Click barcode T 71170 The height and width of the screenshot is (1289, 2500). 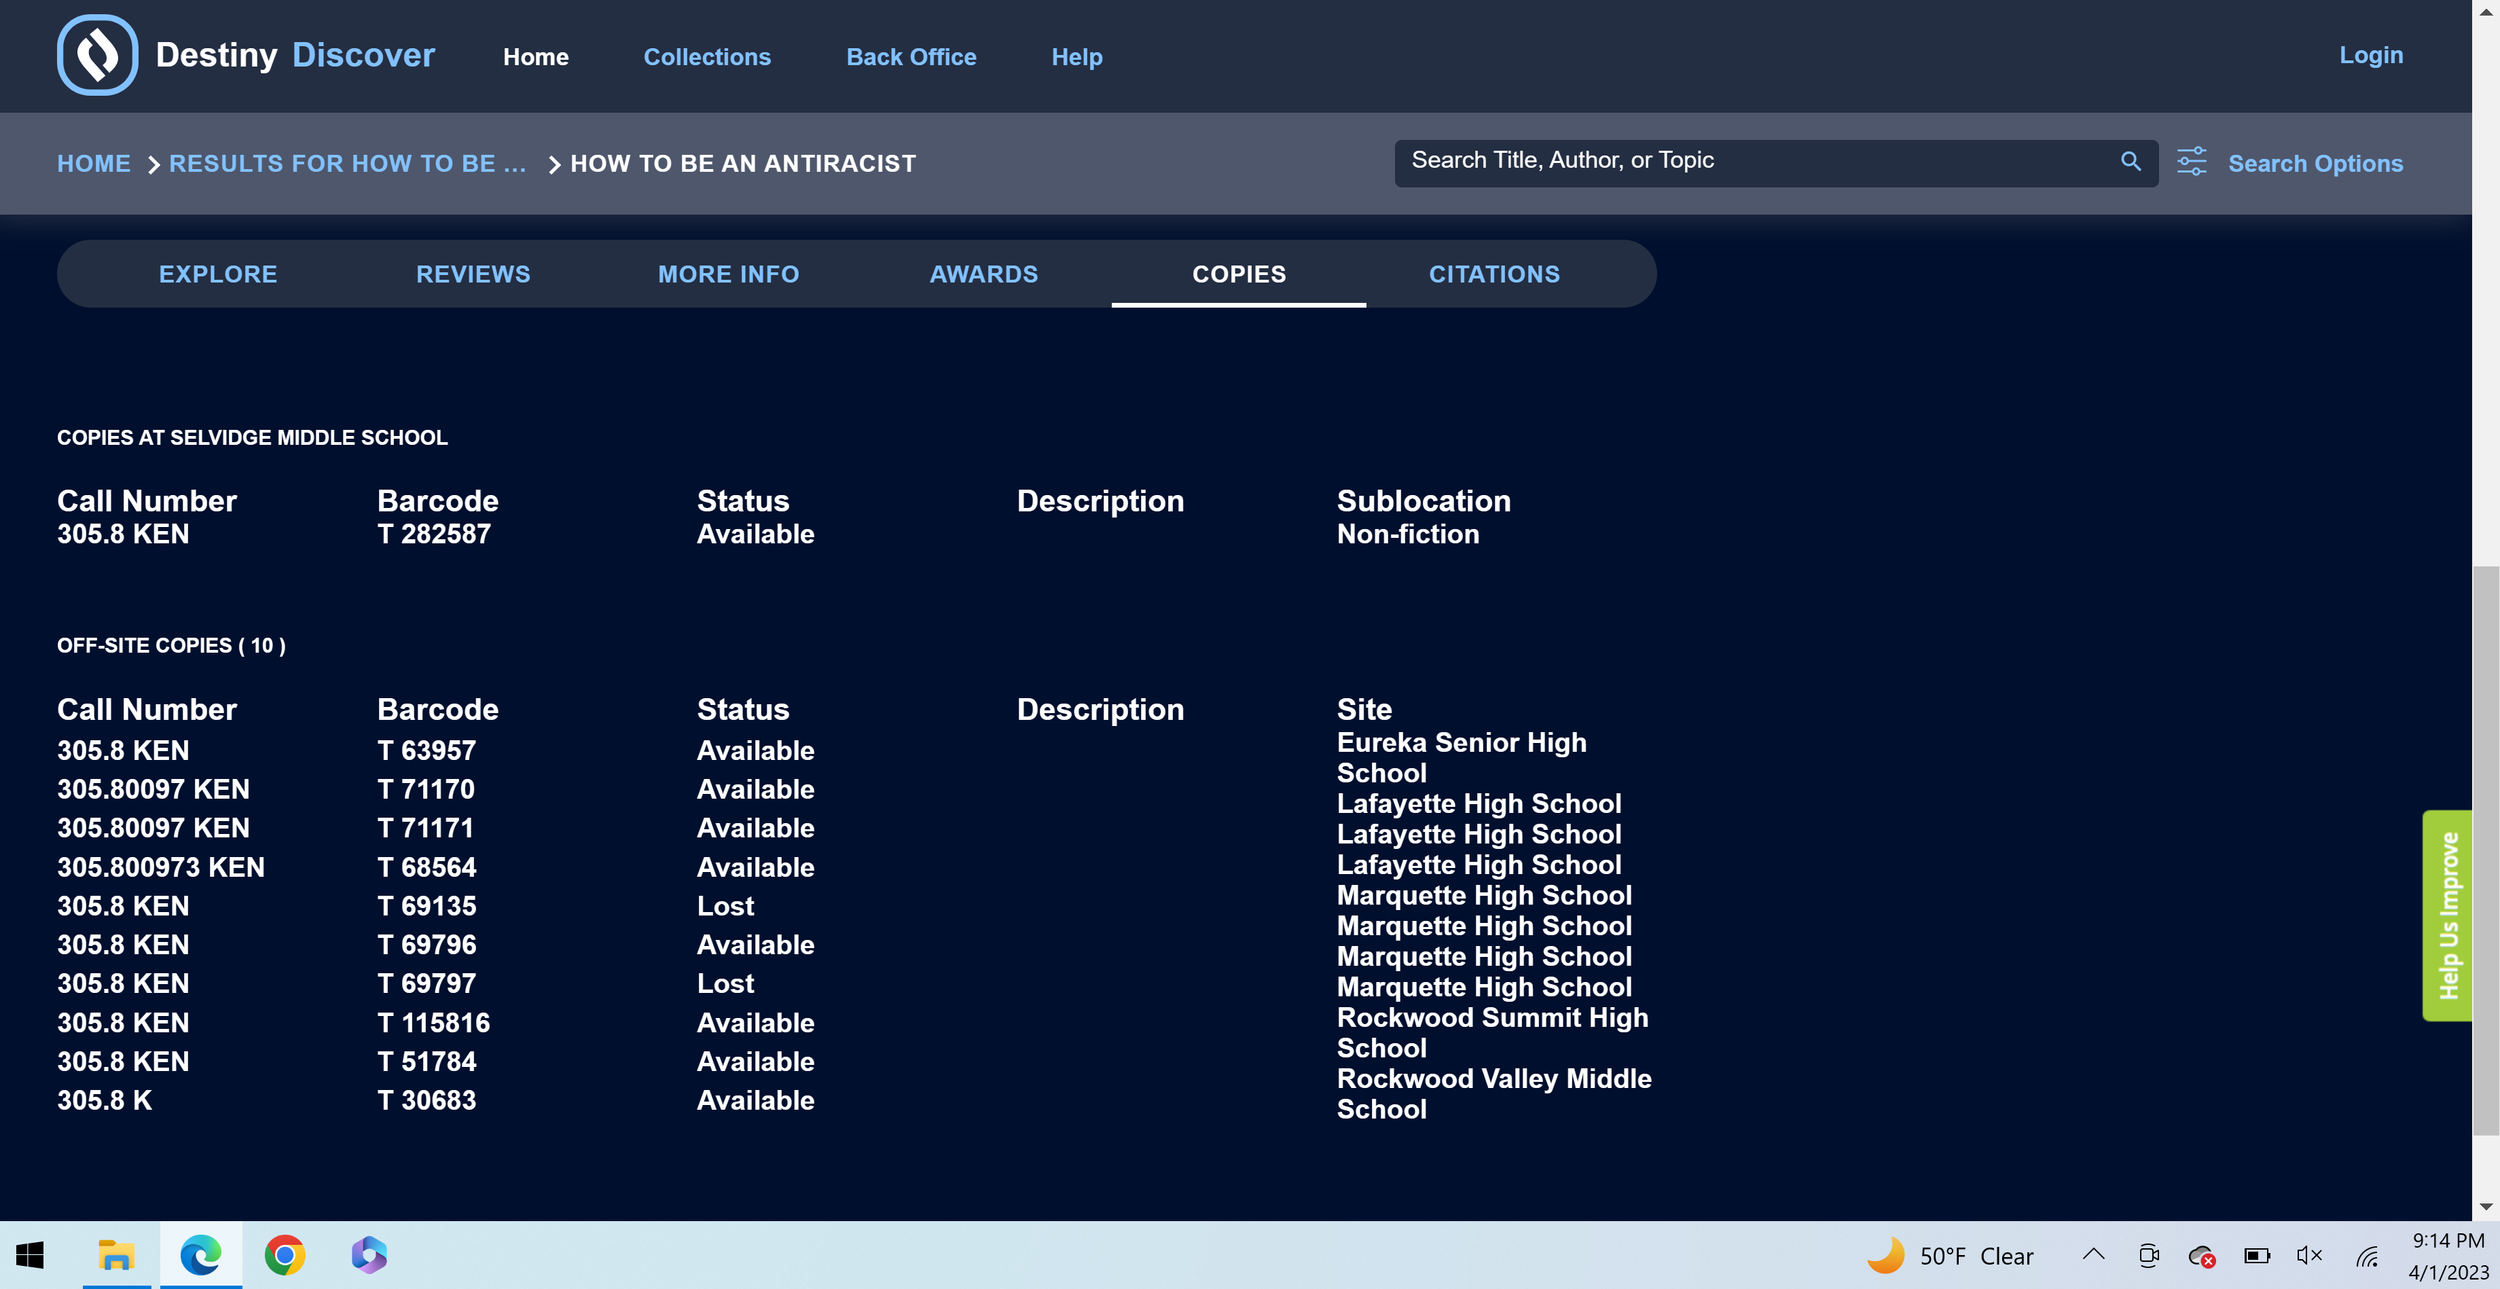[x=426, y=789]
